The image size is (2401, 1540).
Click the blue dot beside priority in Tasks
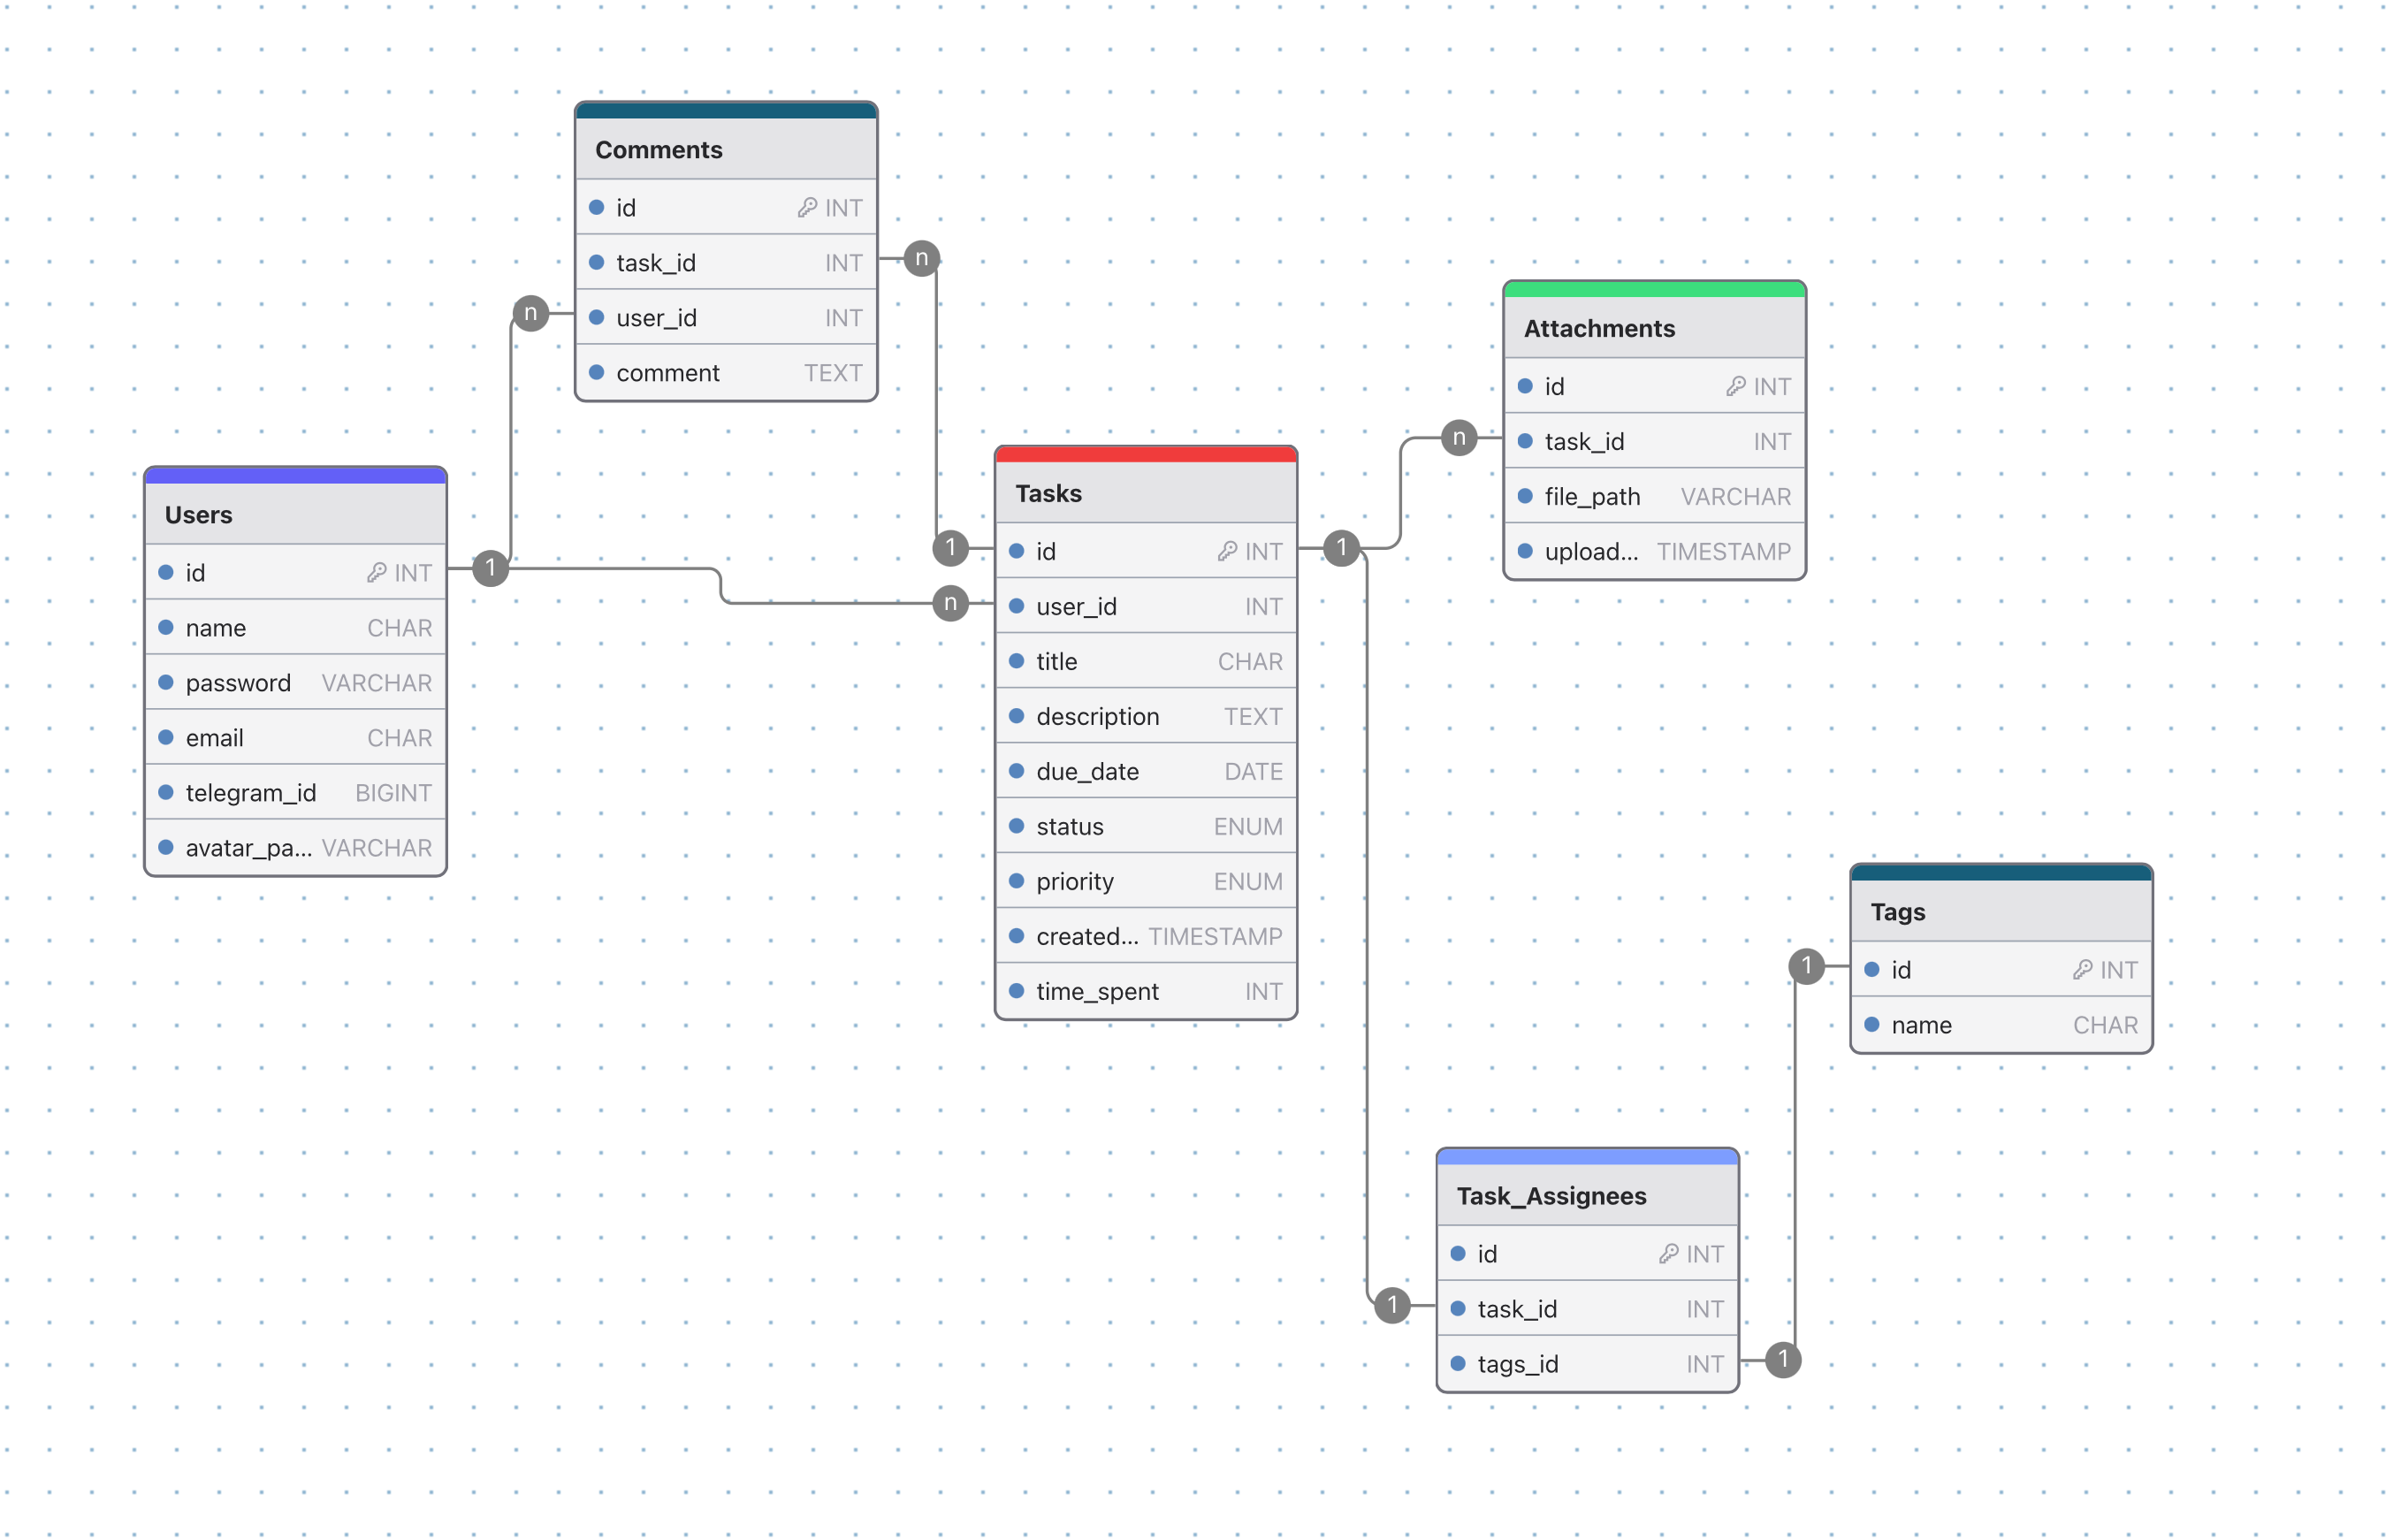point(1016,881)
